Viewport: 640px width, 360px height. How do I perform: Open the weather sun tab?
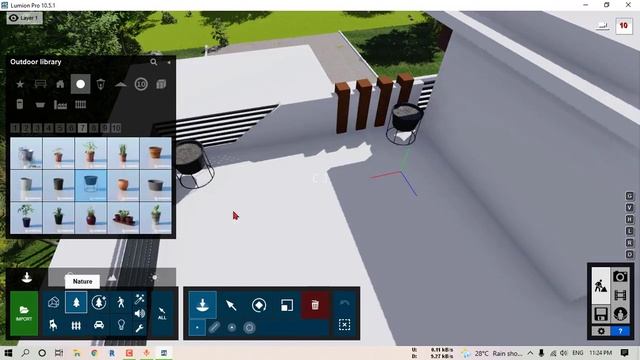tap(155, 278)
